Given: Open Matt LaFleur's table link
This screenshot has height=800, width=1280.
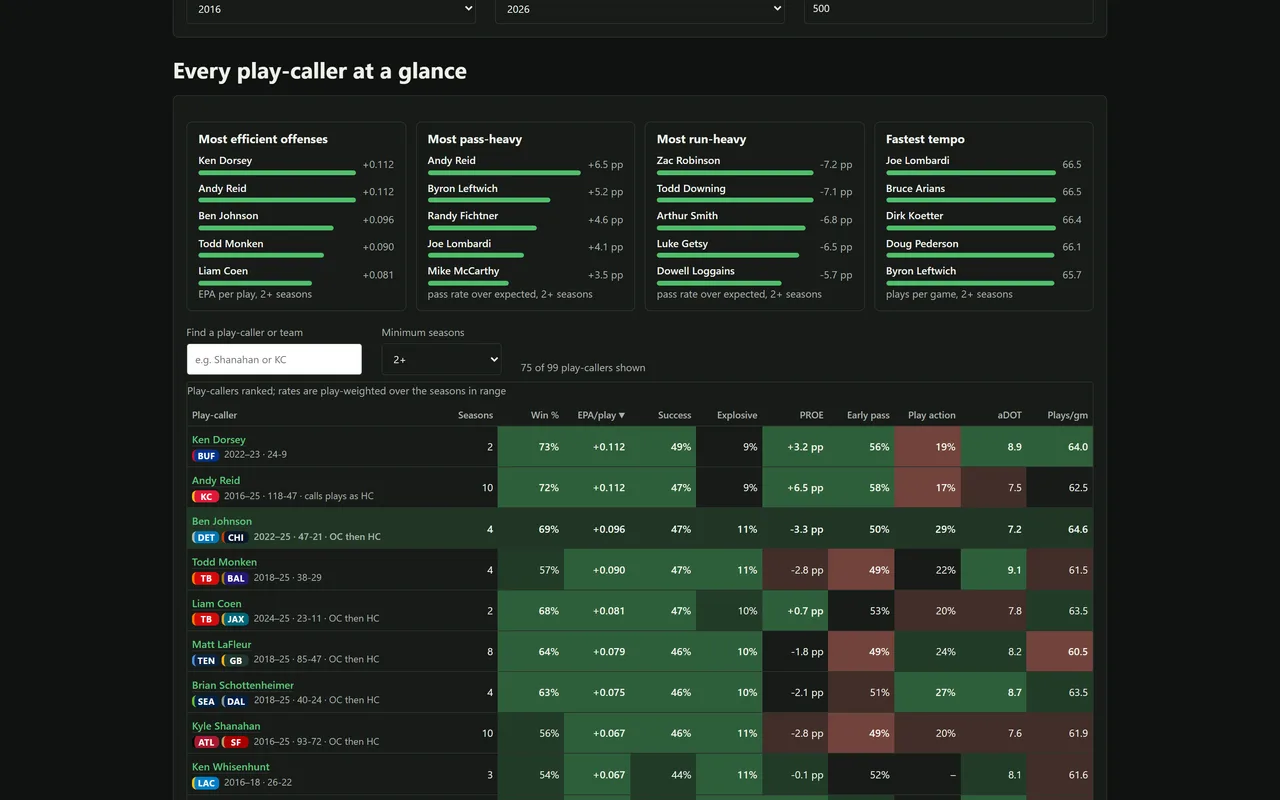Looking at the screenshot, I should tap(222, 645).
